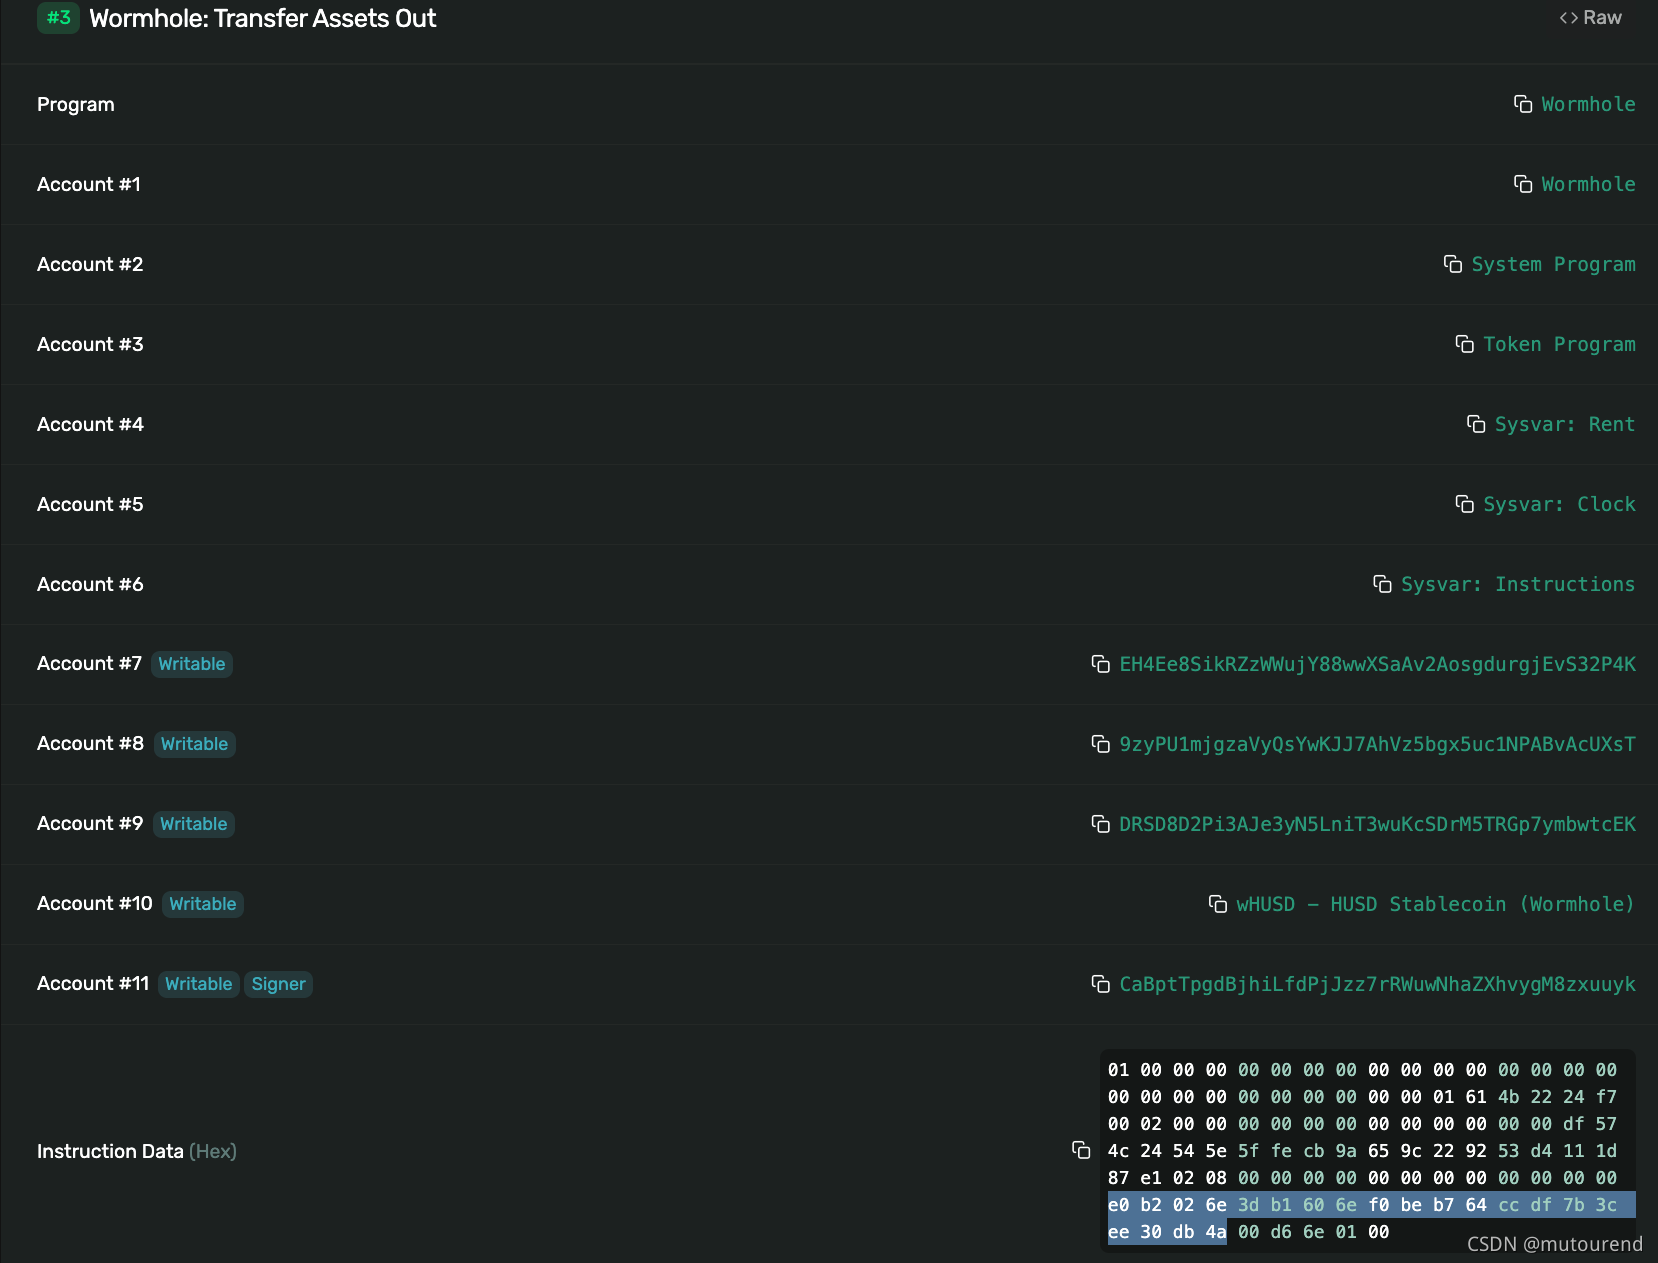Click the Writable badge on Account #11
The image size is (1658, 1263).
199,984
